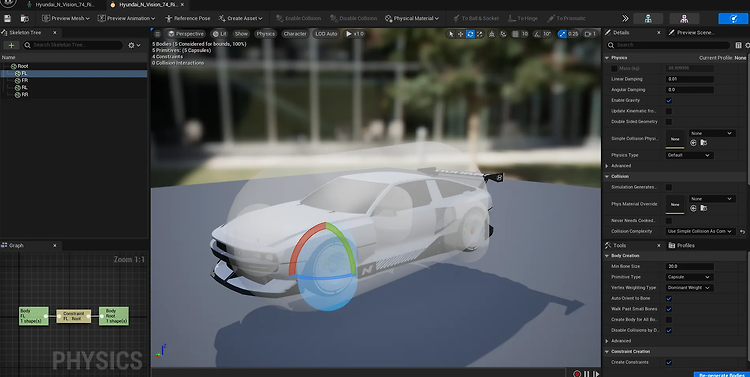The image size is (750, 377).
Task: Select the rotate transform tool
Action: [470, 34]
